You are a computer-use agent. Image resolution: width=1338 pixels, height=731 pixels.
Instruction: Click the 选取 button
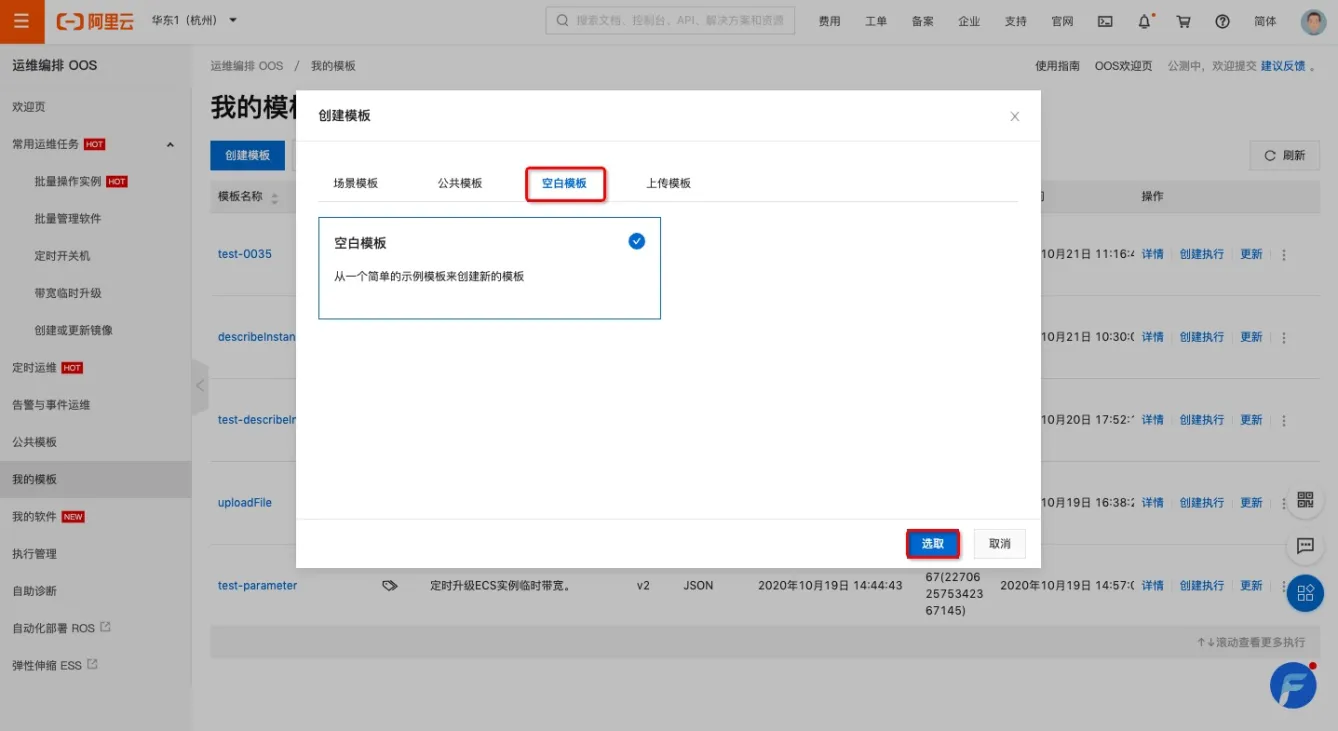pyautogui.click(x=933, y=543)
